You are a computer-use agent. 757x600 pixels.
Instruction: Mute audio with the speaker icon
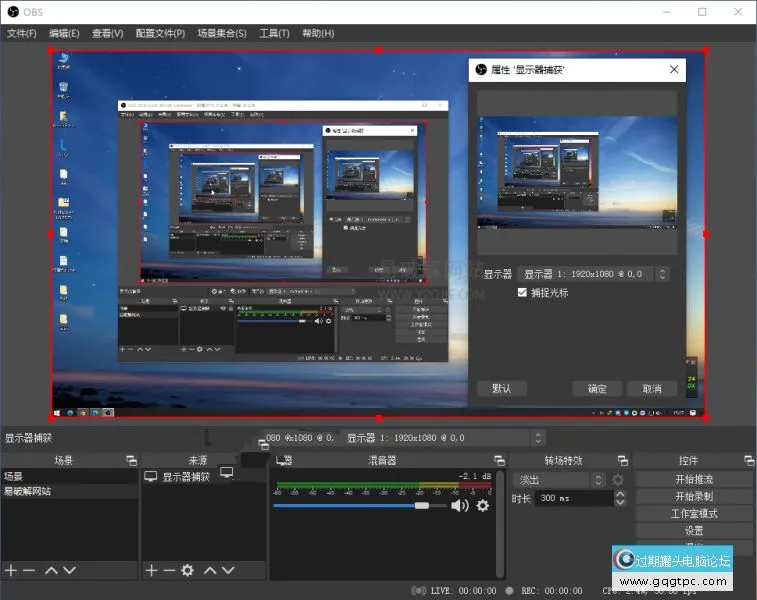point(460,505)
